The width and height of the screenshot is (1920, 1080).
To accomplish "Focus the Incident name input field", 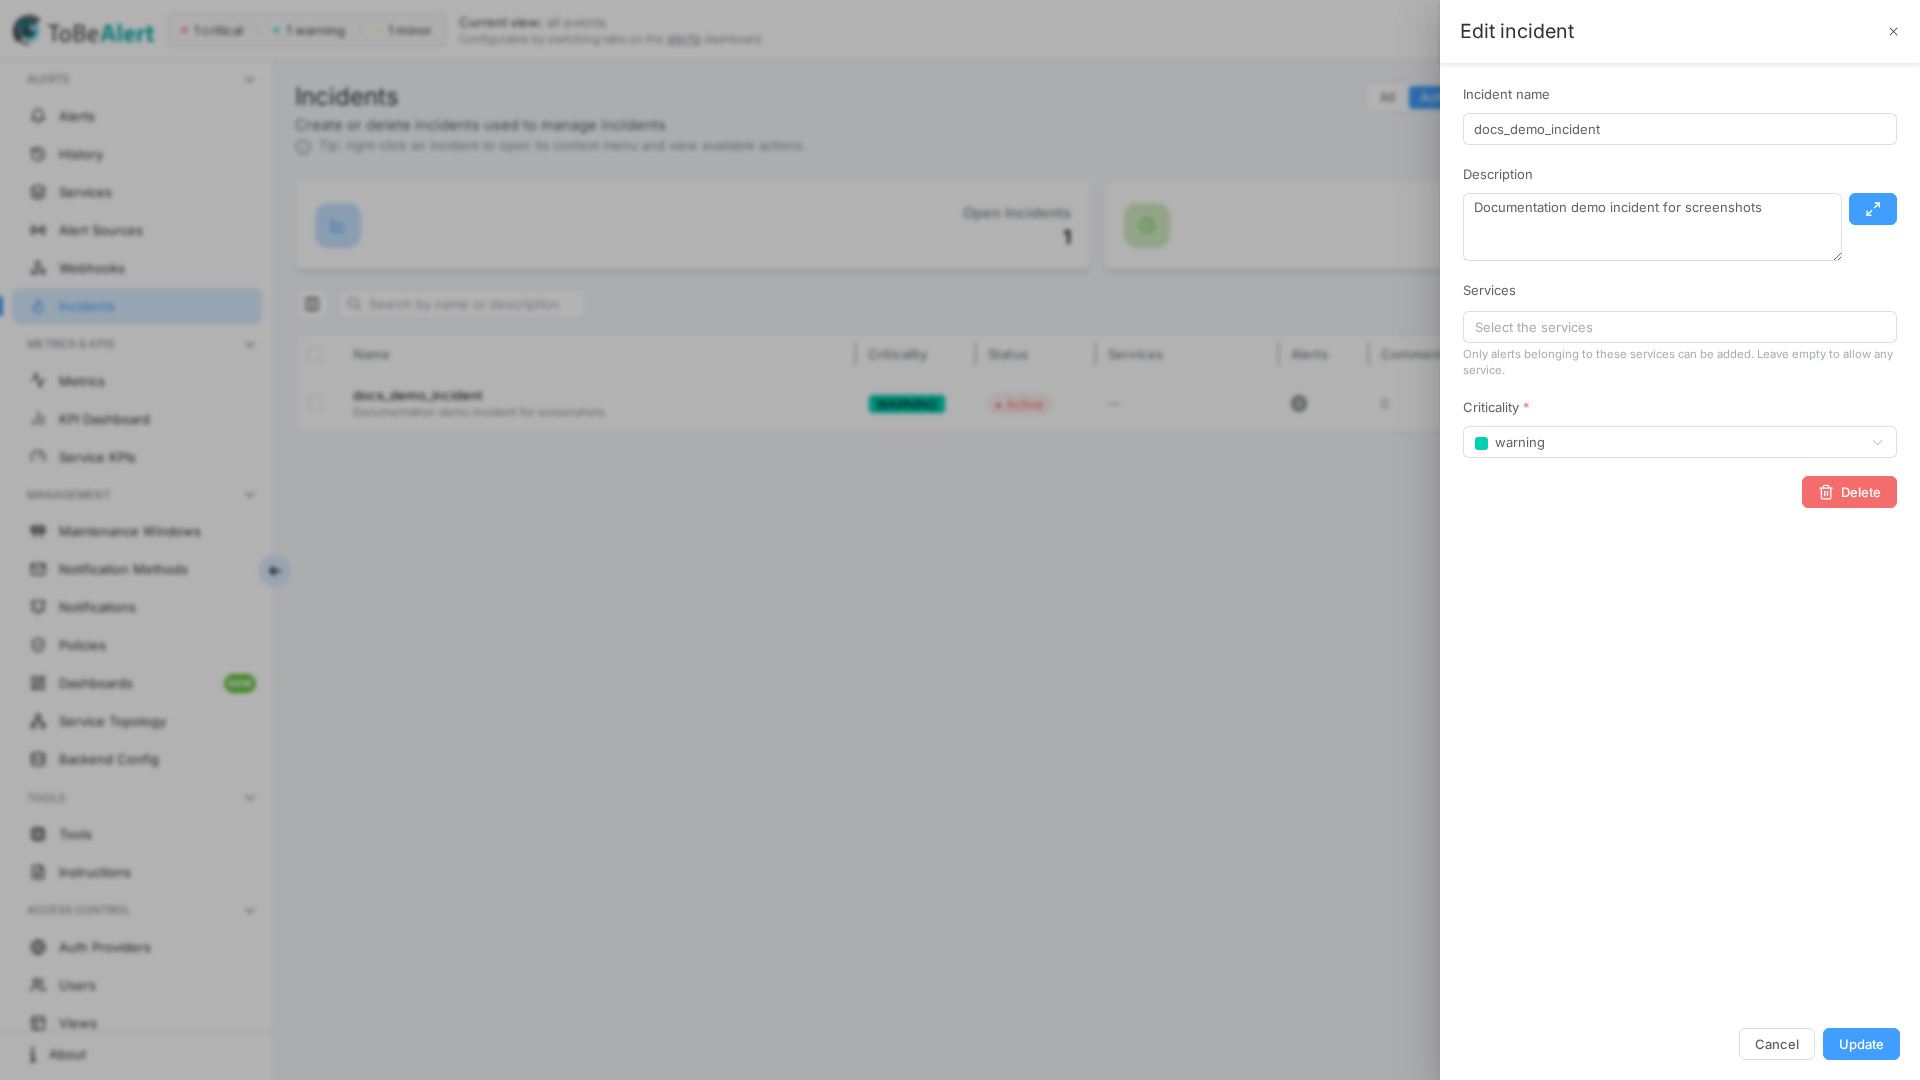I will pyautogui.click(x=1679, y=129).
